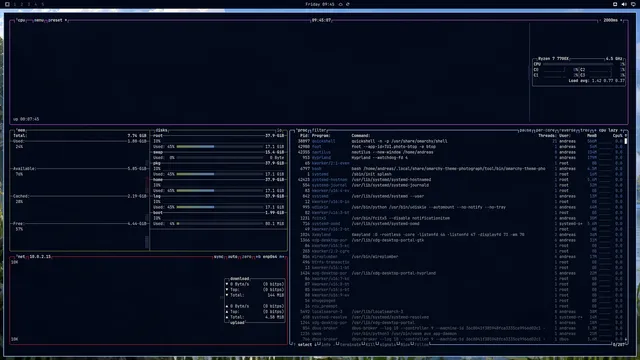Click the Friday 09:45 clock

[320, 4]
